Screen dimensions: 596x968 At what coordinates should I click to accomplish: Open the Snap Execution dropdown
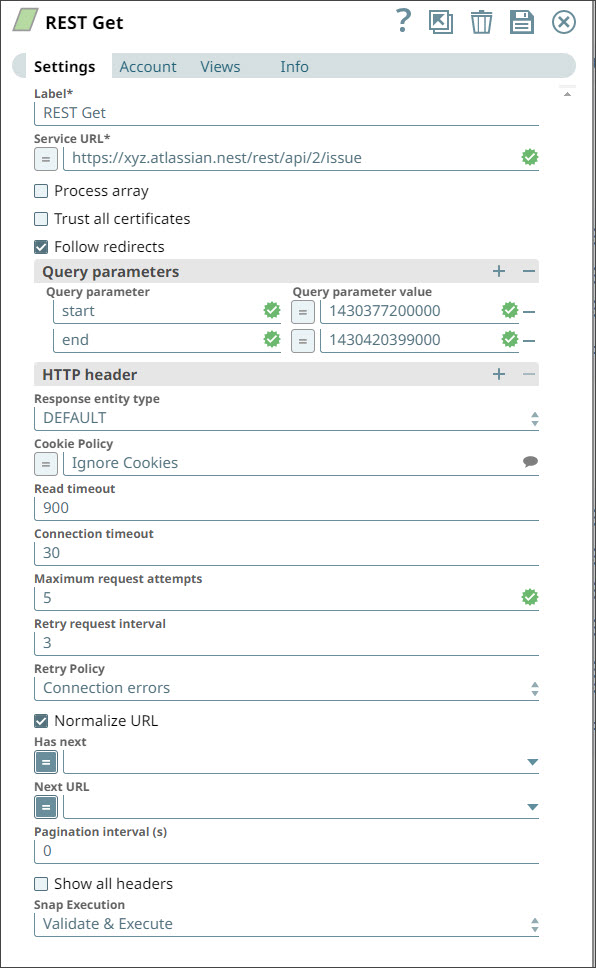tap(534, 923)
